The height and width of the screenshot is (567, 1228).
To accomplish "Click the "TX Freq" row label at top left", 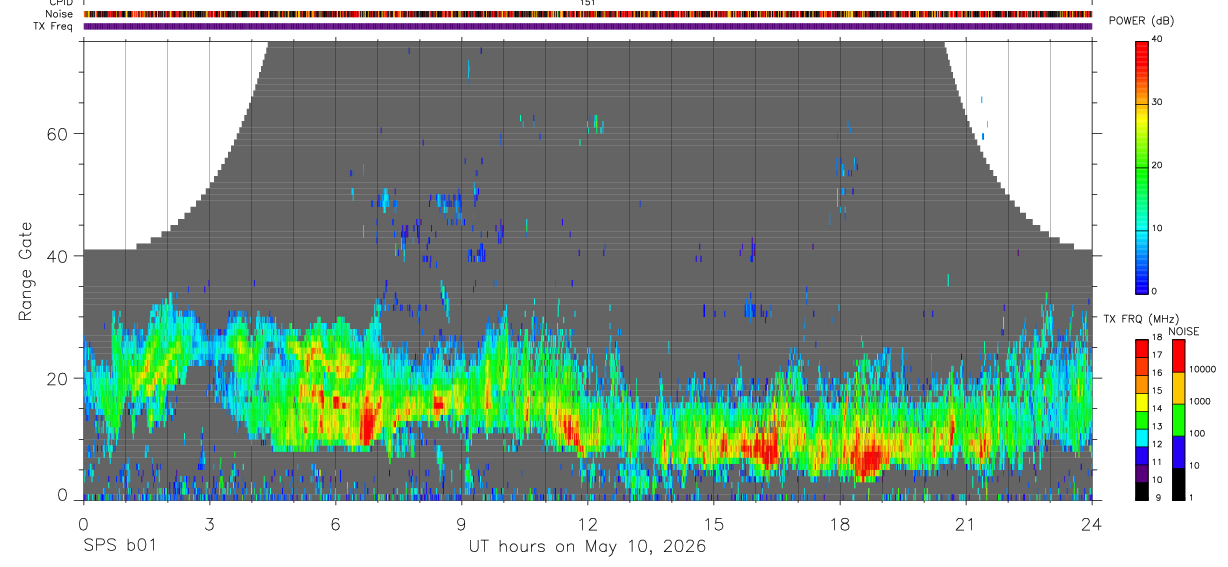I will coord(54,26).
